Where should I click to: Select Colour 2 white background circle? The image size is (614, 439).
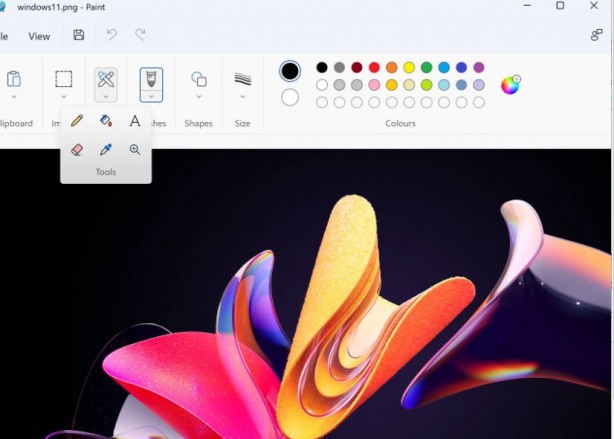click(x=290, y=98)
